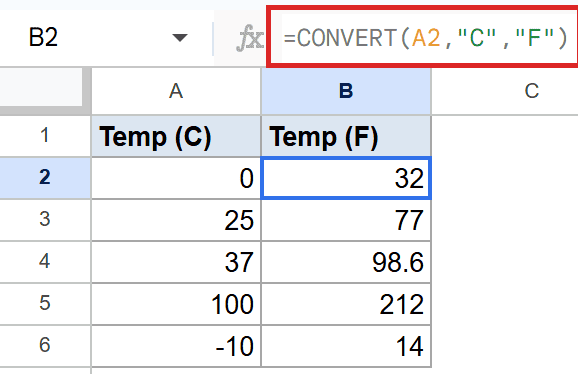Click empty cell C4

pyautogui.click(x=505, y=262)
